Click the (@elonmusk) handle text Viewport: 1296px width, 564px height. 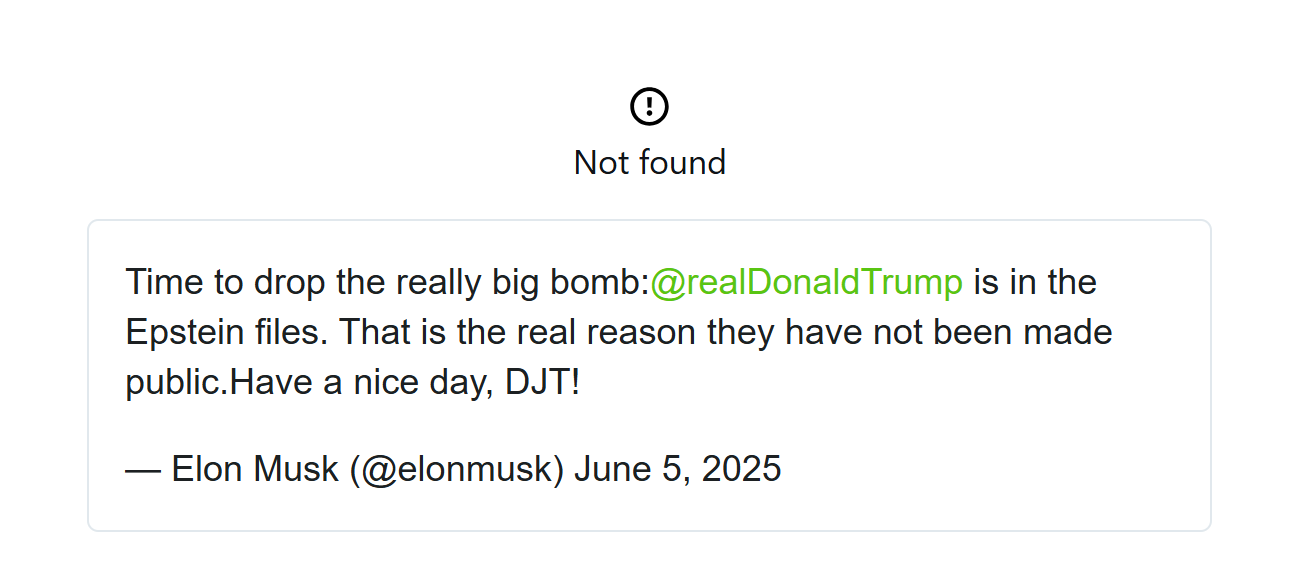coord(457,469)
